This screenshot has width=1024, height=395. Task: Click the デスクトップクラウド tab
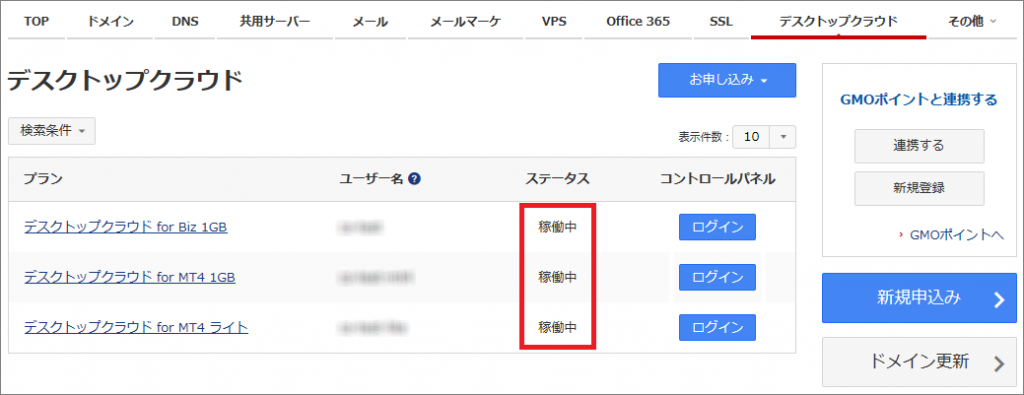[x=839, y=22]
